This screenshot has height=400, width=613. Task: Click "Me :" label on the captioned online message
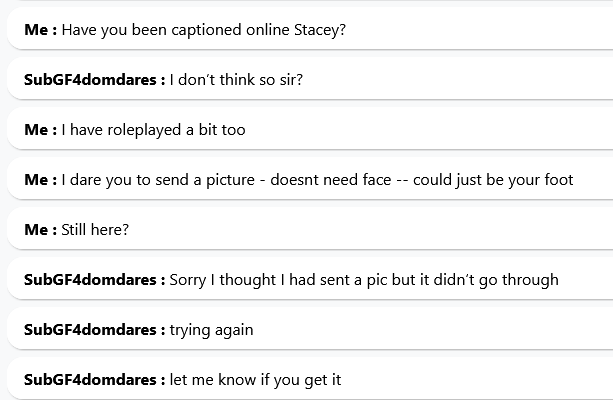[x=40, y=30]
